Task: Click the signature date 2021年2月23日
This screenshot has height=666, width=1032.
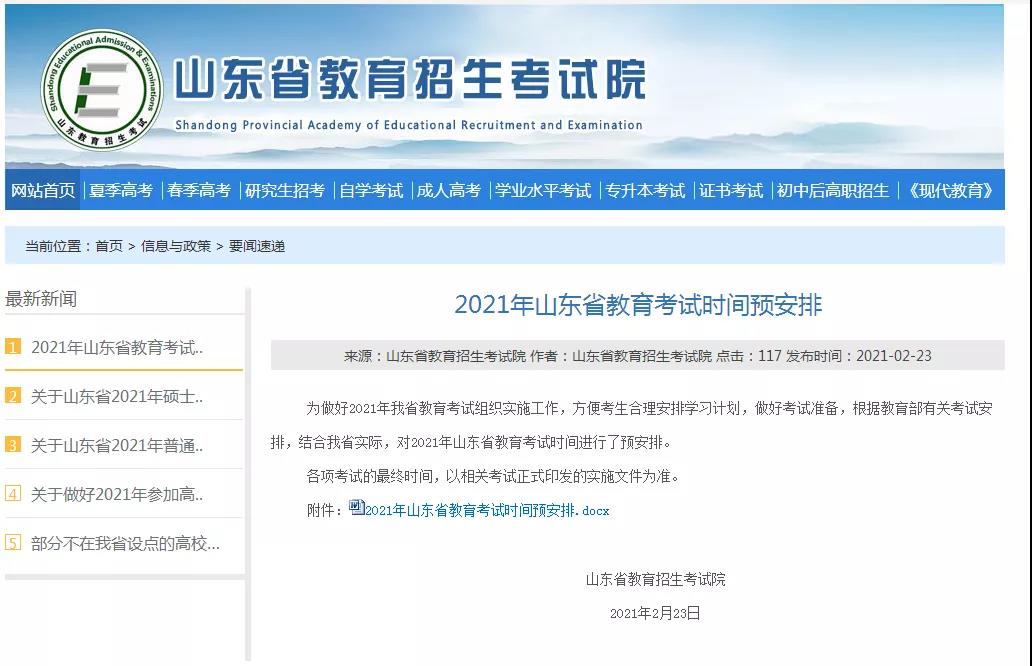Action: (x=655, y=613)
